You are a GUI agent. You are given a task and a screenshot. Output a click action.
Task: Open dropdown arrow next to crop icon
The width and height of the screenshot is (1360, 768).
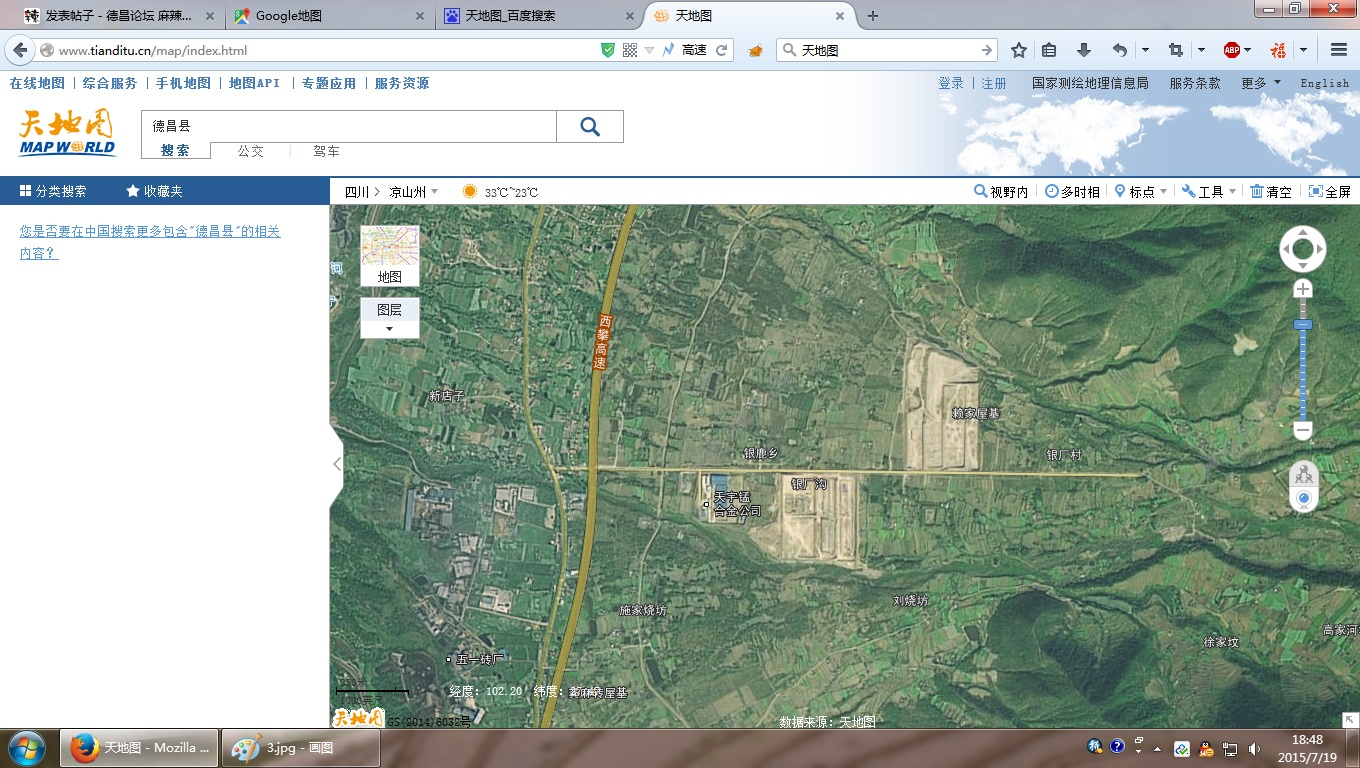click(x=1201, y=50)
